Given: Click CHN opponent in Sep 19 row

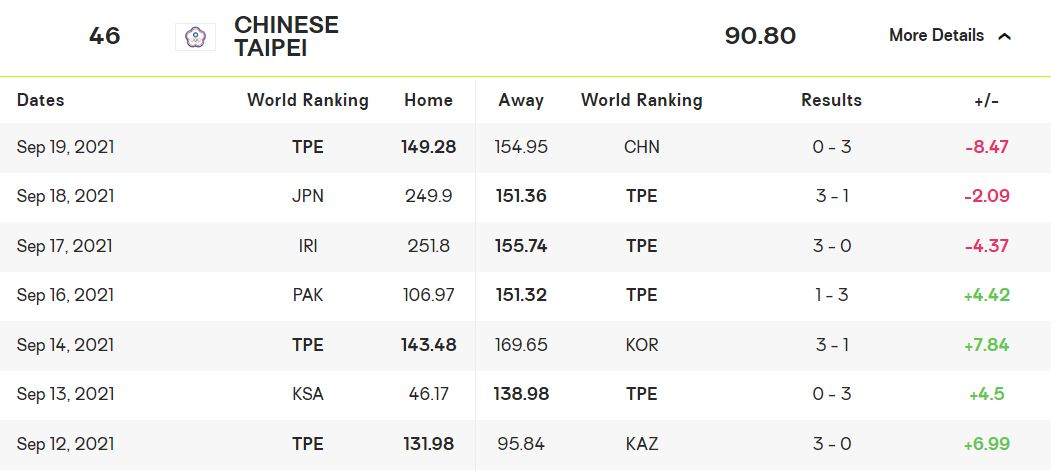Looking at the screenshot, I should point(641,147).
